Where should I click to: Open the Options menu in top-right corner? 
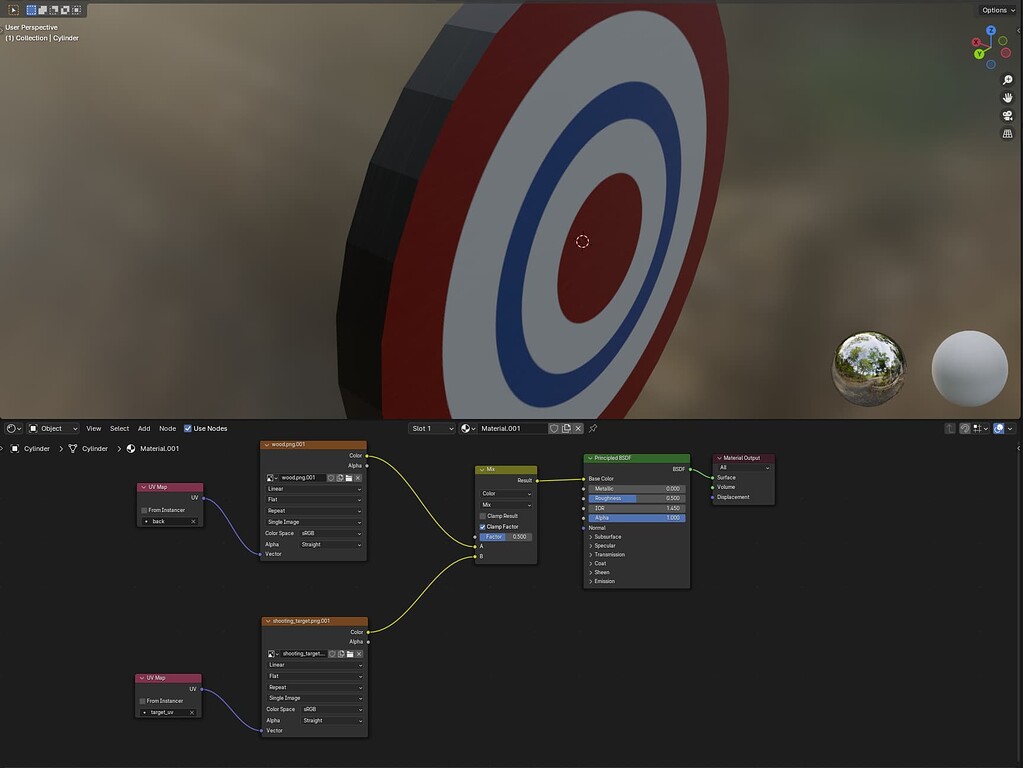(996, 9)
